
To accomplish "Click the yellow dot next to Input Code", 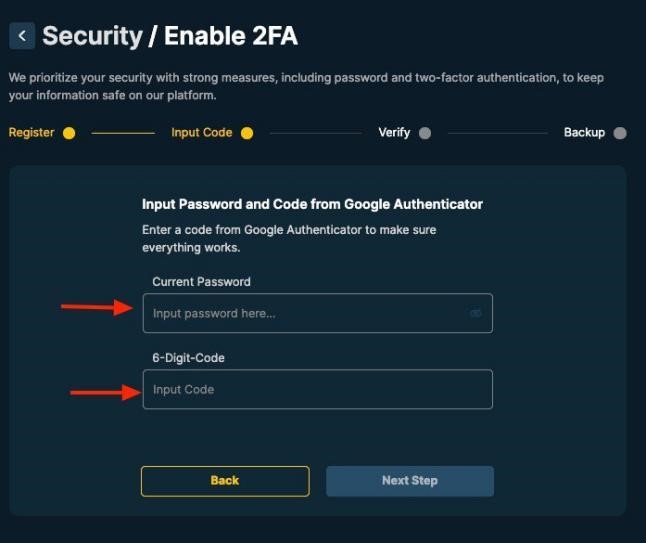I will [x=246, y=133].
